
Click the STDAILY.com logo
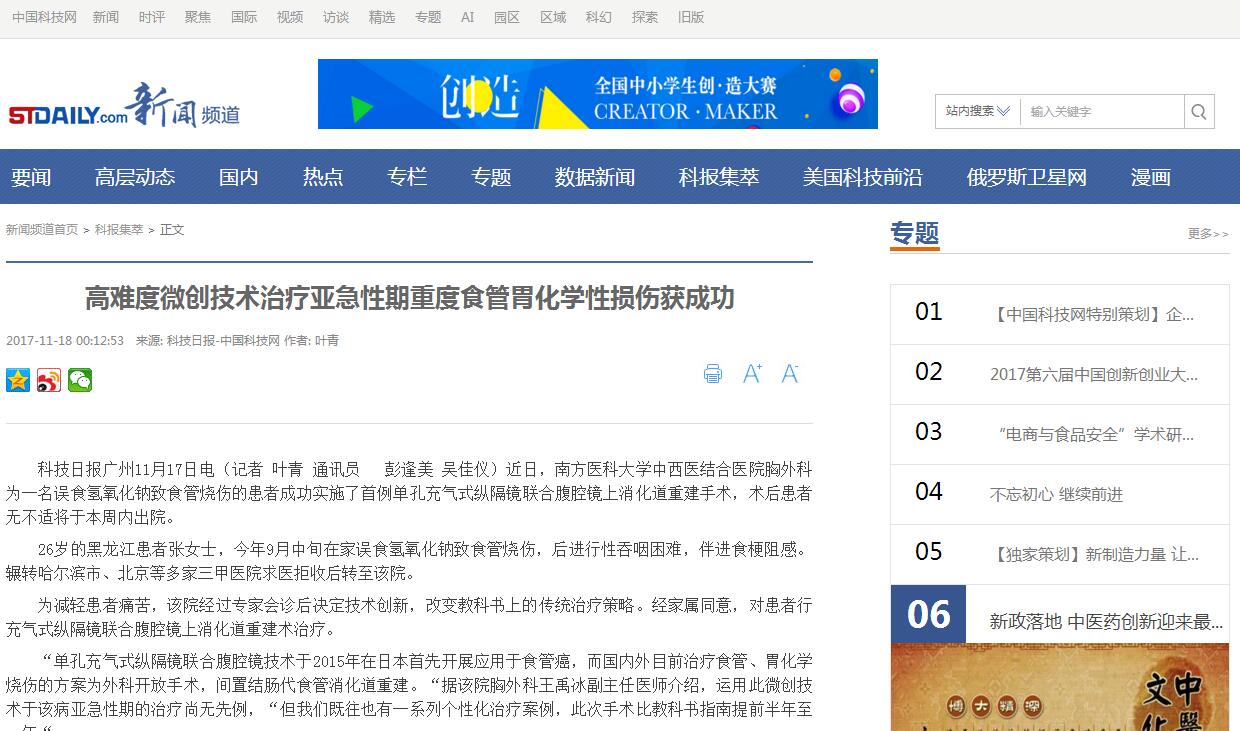point(68,115)
